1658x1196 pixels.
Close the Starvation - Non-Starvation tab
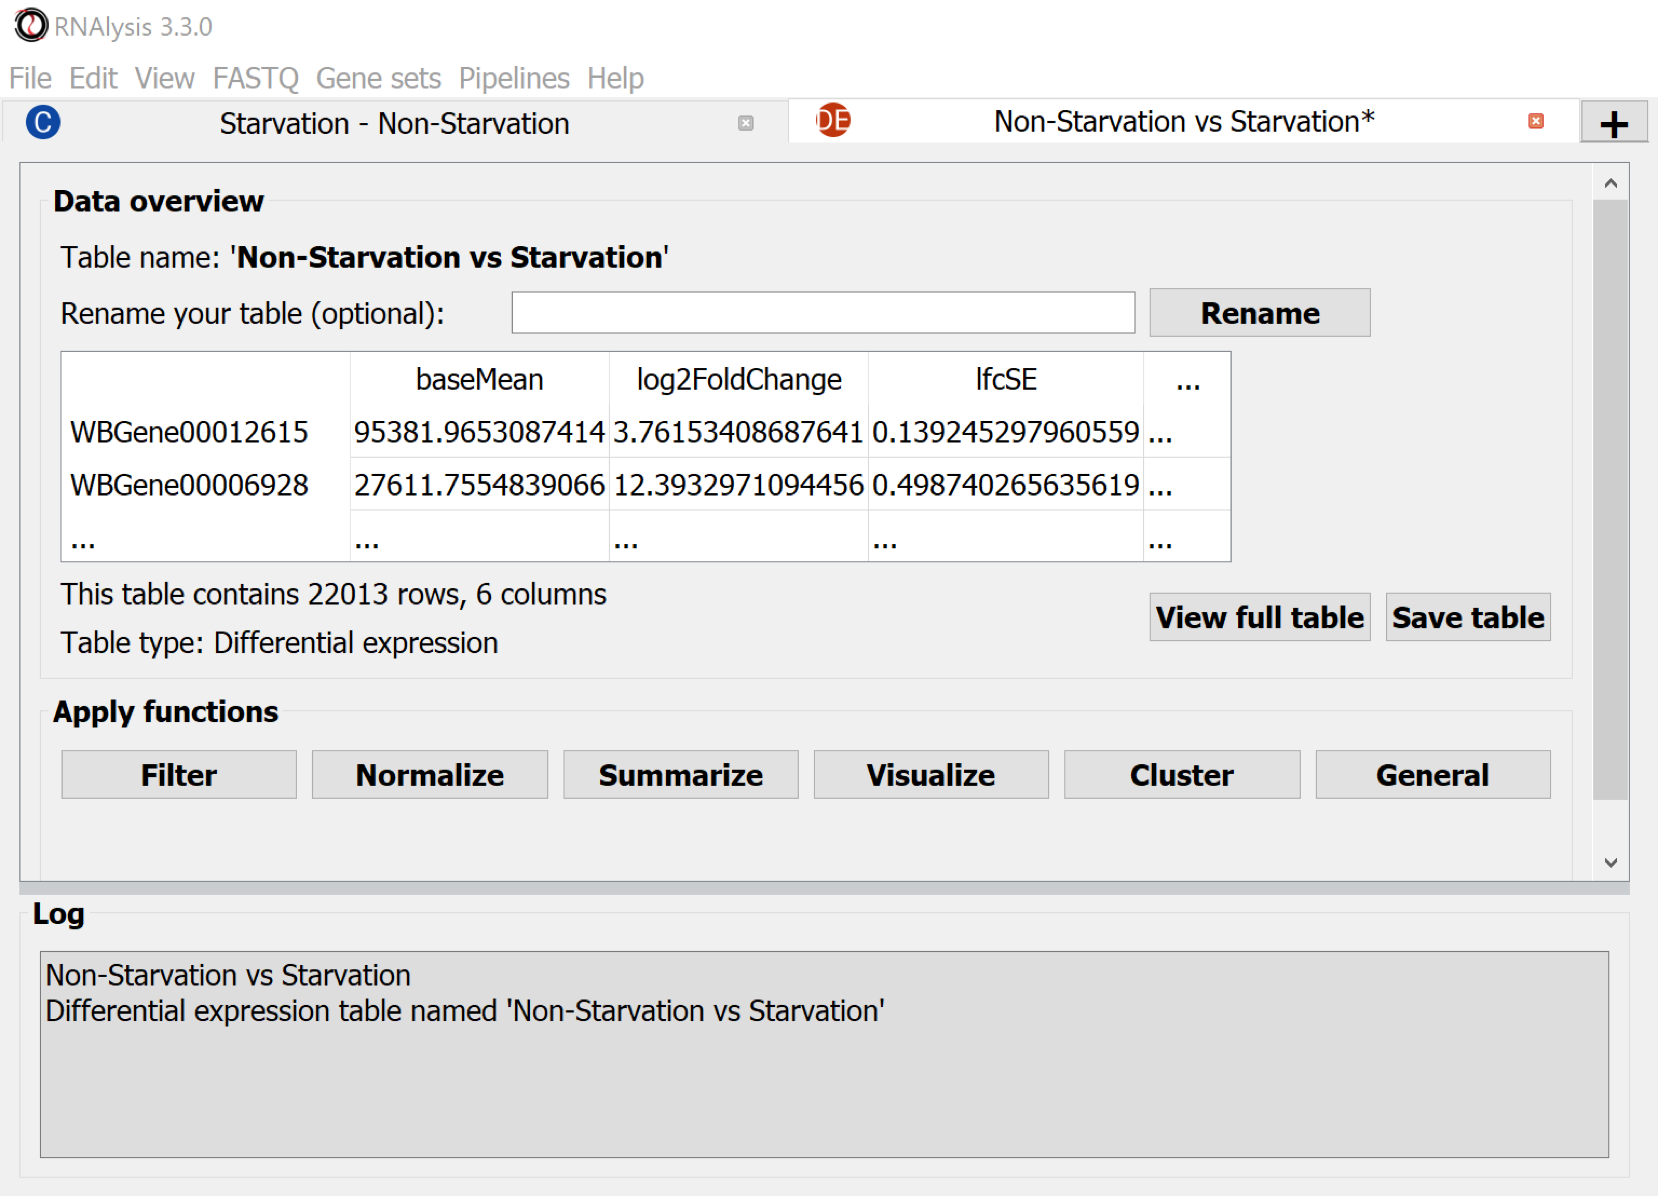click(x=745, y=123)
